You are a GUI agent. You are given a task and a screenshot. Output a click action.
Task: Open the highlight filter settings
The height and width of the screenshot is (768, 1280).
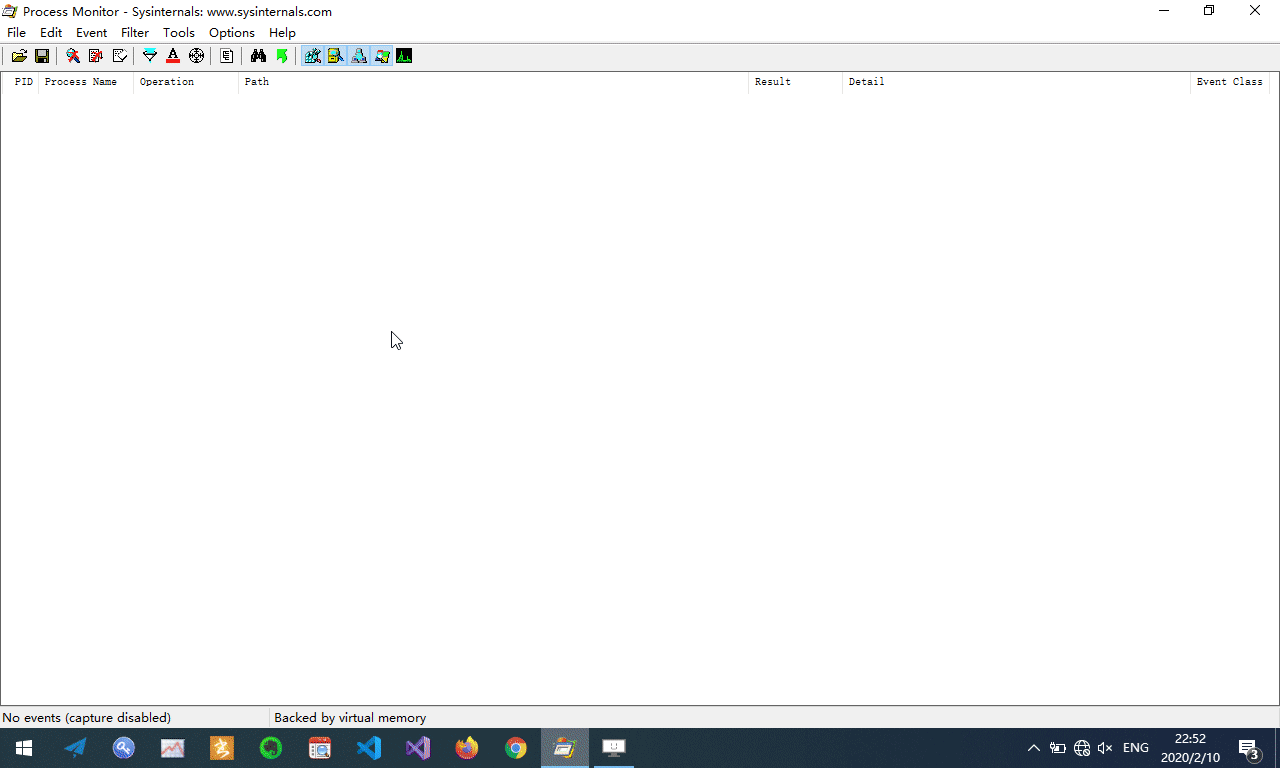tap(172, 56)
